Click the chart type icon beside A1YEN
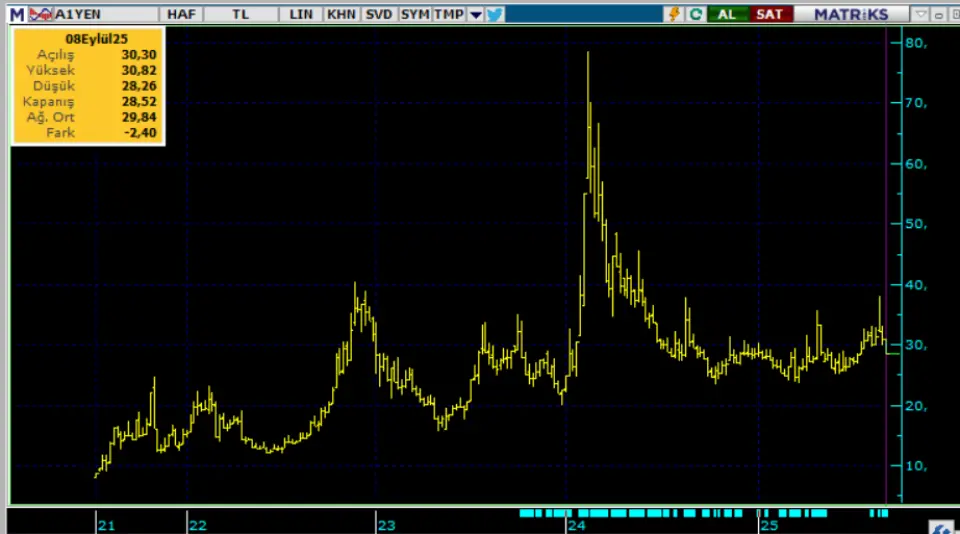The image size is (960, 534). (40, 14)
